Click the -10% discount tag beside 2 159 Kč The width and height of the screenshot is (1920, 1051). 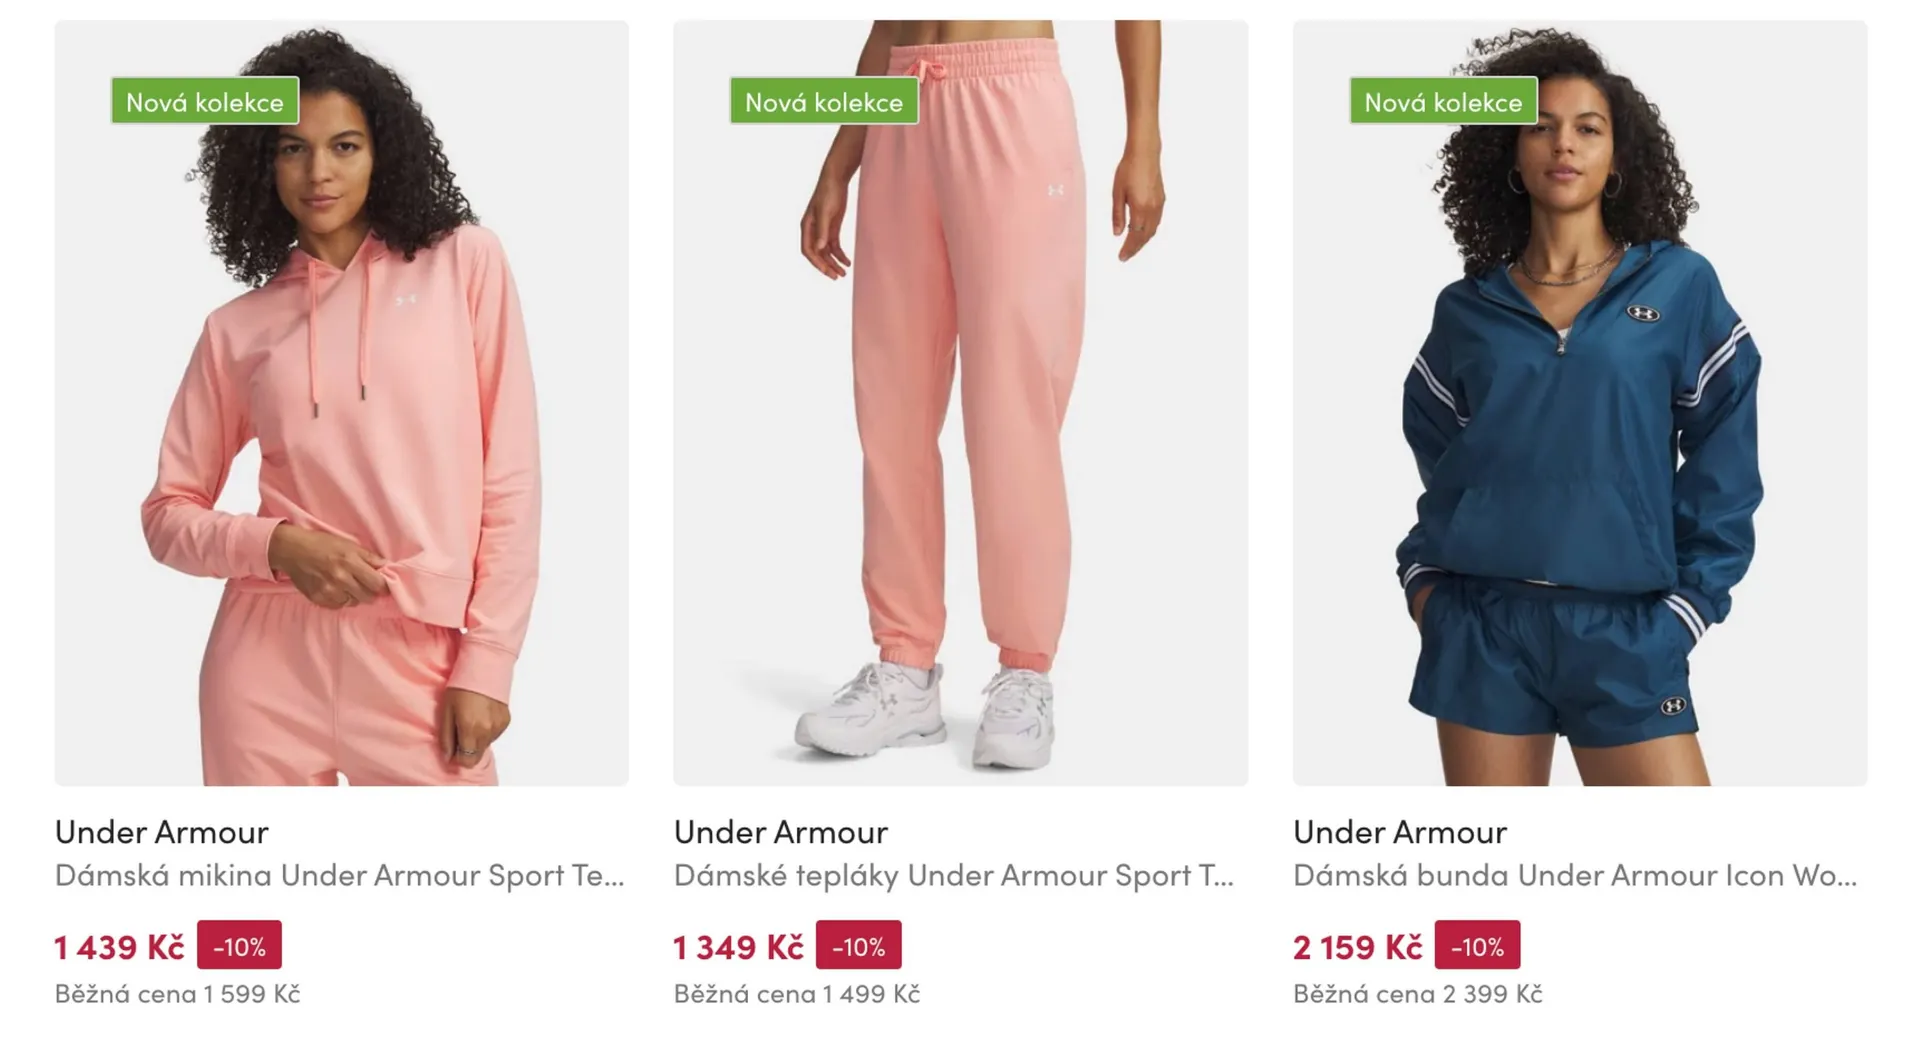coord(1477,945)
